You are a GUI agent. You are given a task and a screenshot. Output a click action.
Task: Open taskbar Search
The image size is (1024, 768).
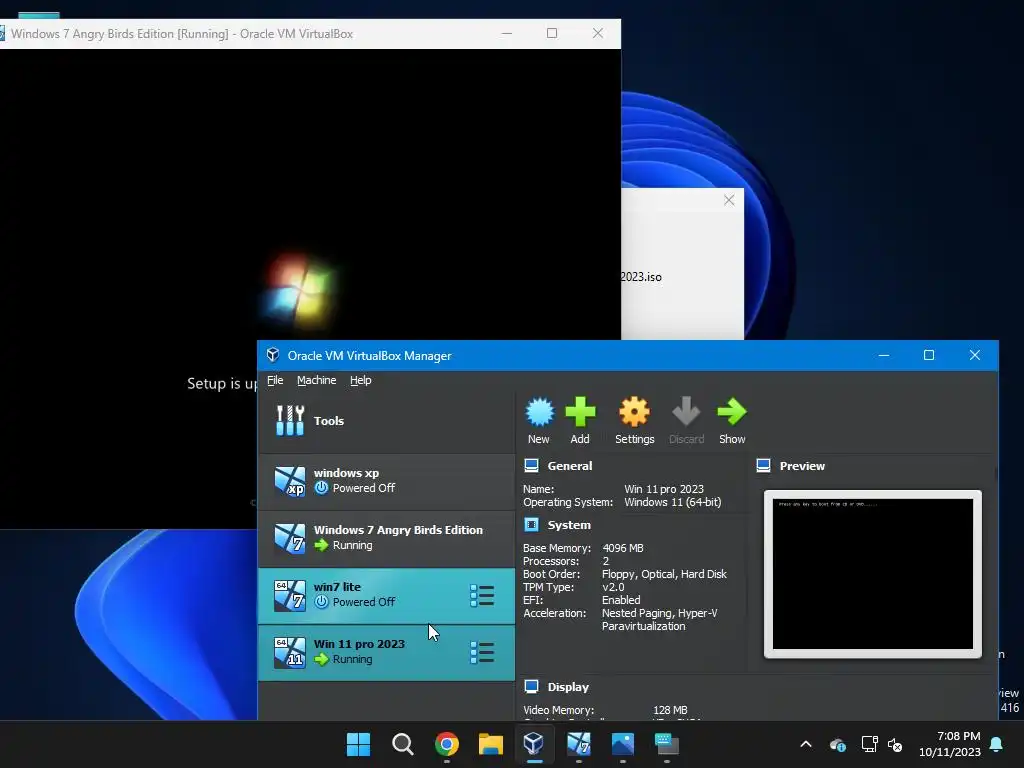click(x=403, y=744)
